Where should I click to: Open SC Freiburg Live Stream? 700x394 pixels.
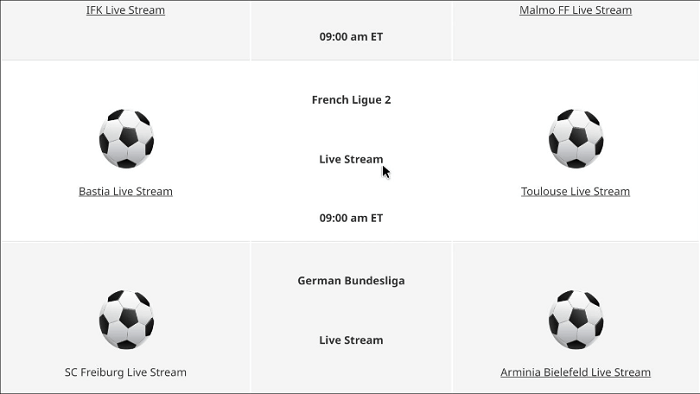pyautogui.click(x=125, y=372)
